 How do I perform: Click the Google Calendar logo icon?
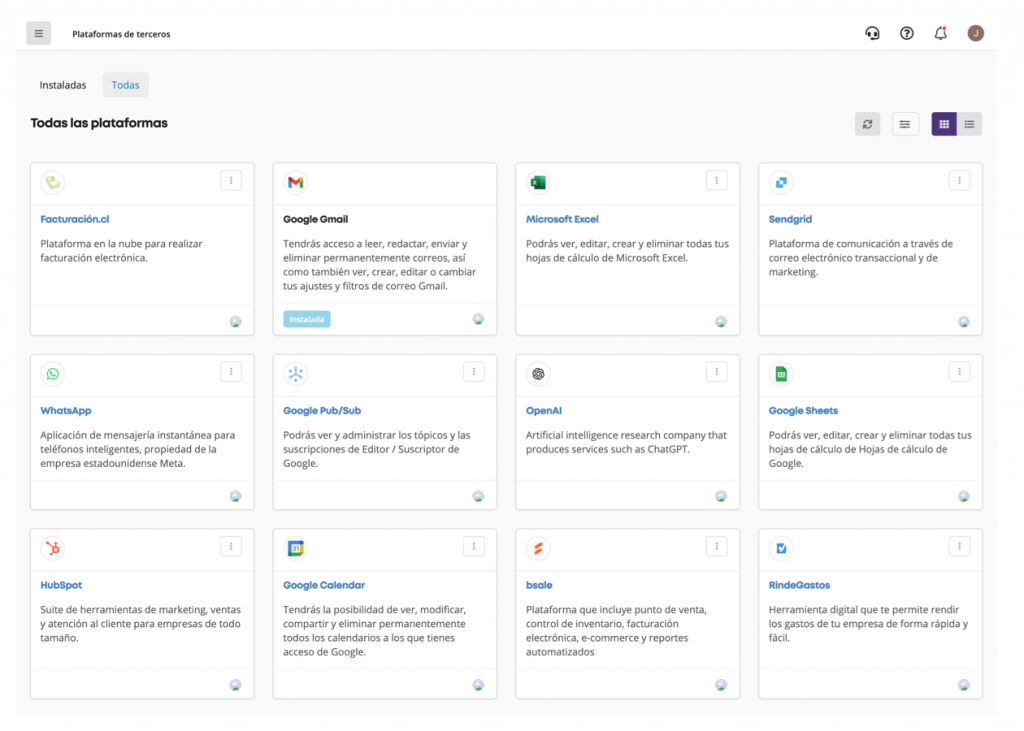(x=296, y=548)
